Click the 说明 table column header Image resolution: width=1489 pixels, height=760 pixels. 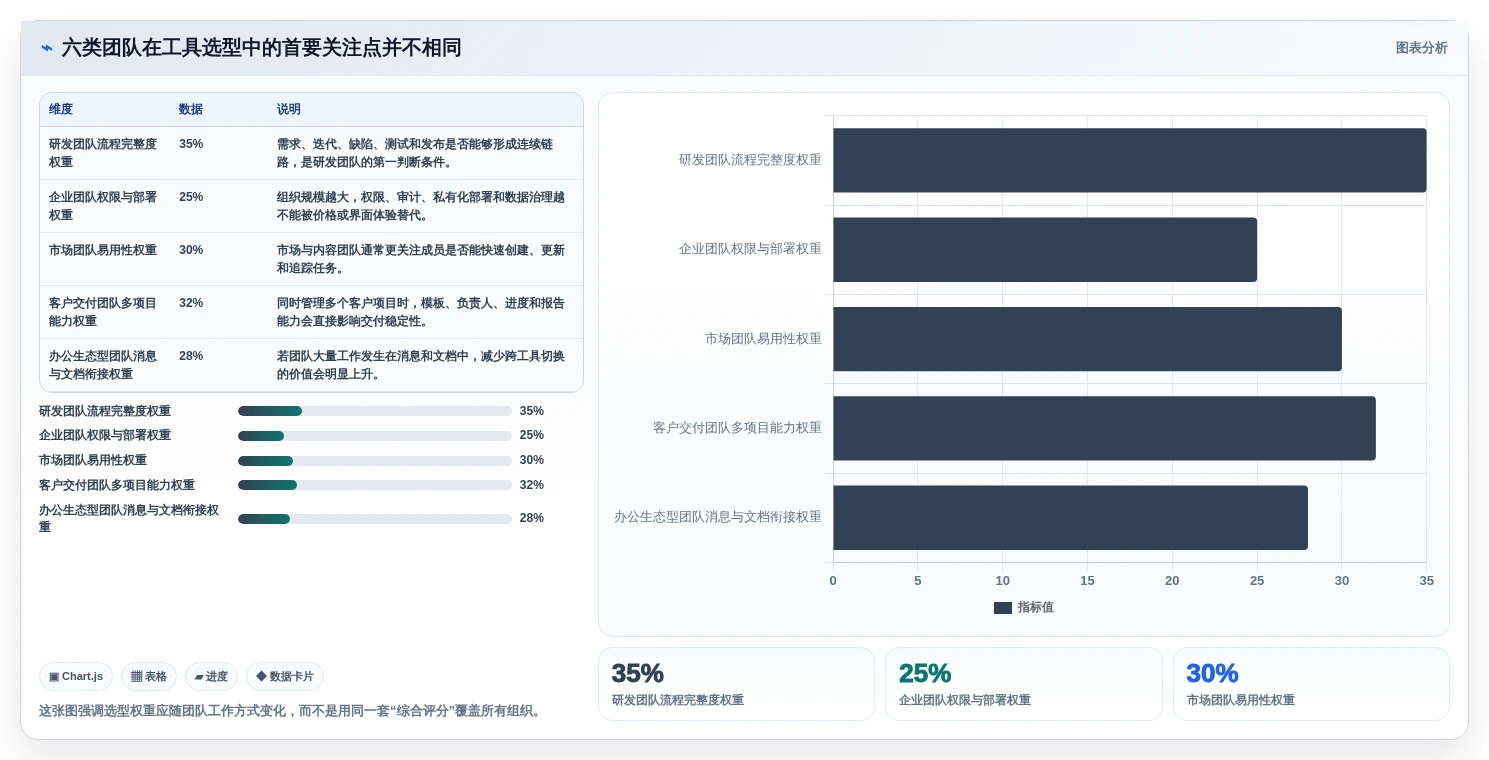289,109
